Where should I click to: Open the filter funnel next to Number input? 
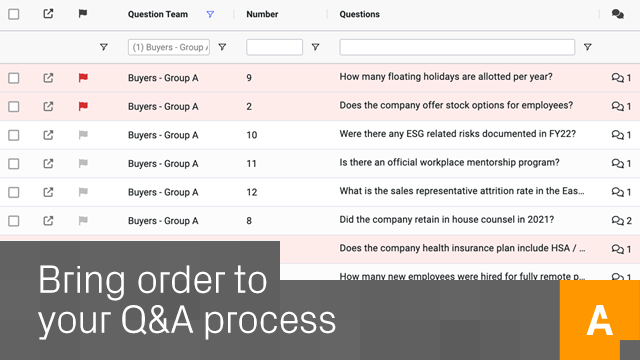(x=315, y=47)
